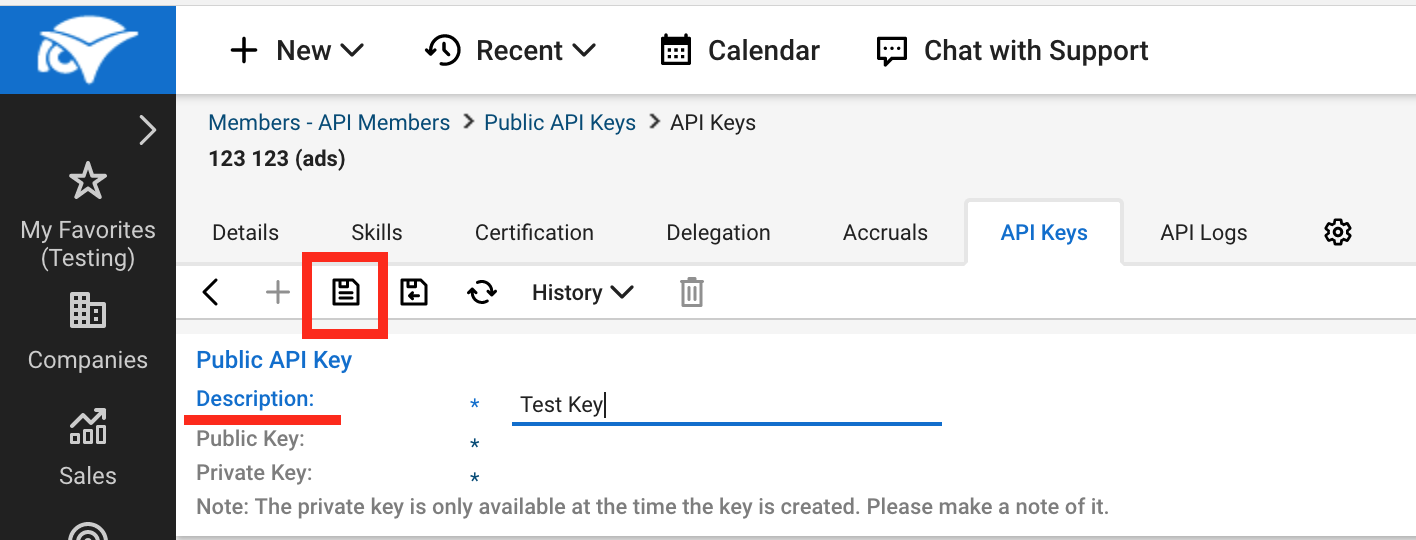Switch to the Details tab

[x=245, y=232]
